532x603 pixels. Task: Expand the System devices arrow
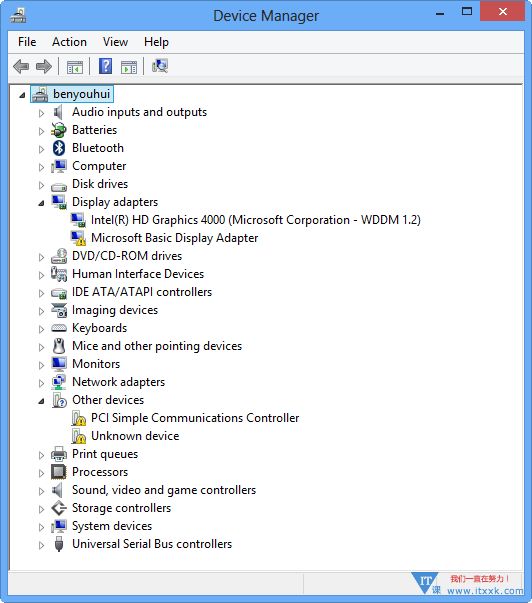(41, 527)
